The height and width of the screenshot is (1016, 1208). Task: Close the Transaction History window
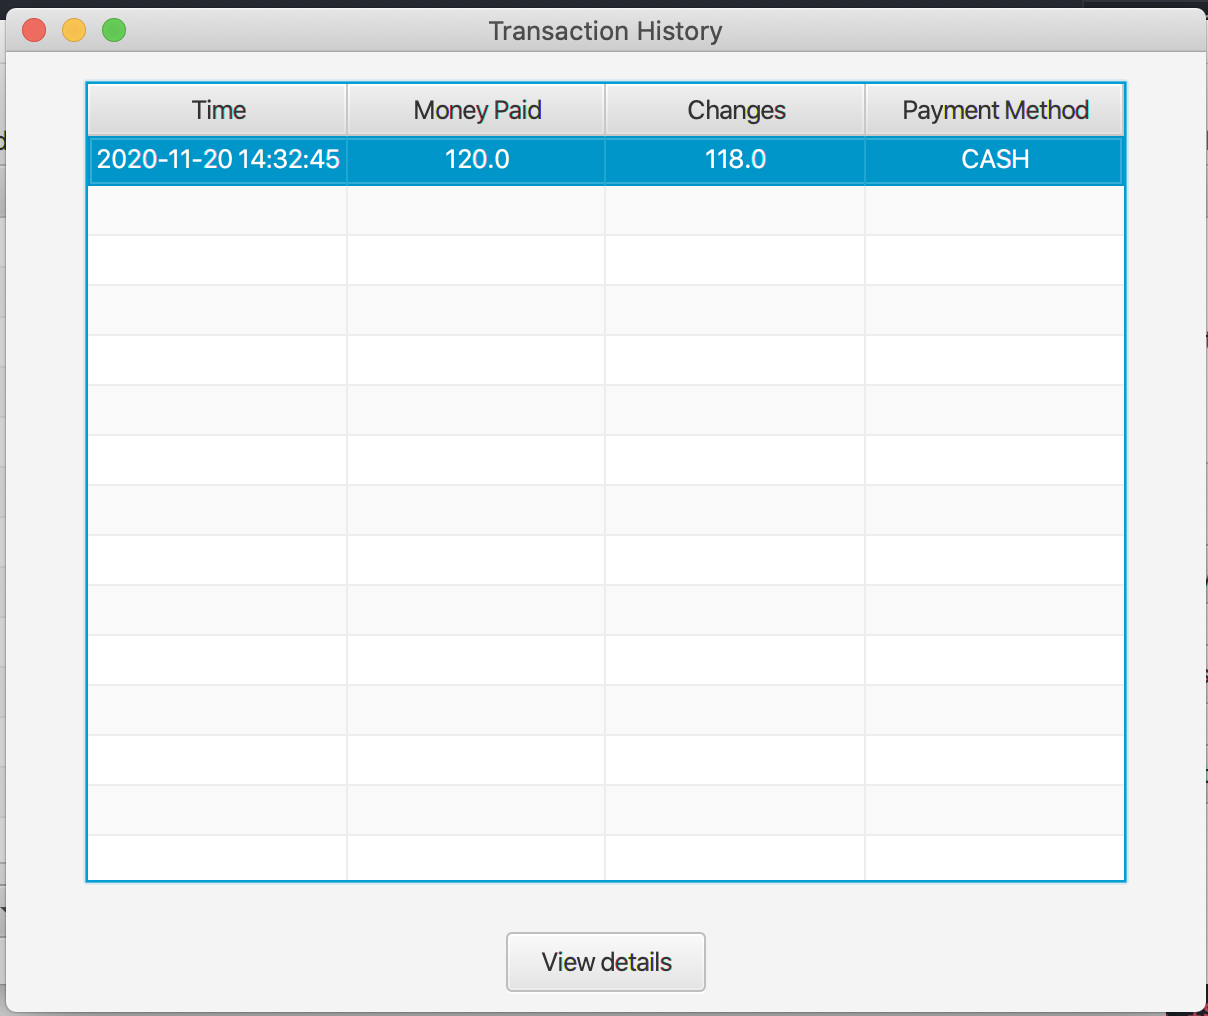point(33,30)
